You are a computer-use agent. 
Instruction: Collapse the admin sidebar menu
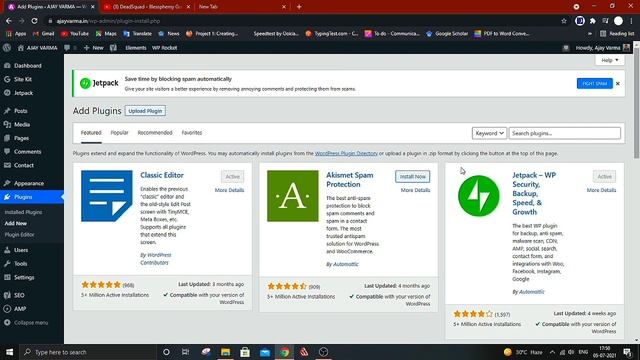coord(27,322)
